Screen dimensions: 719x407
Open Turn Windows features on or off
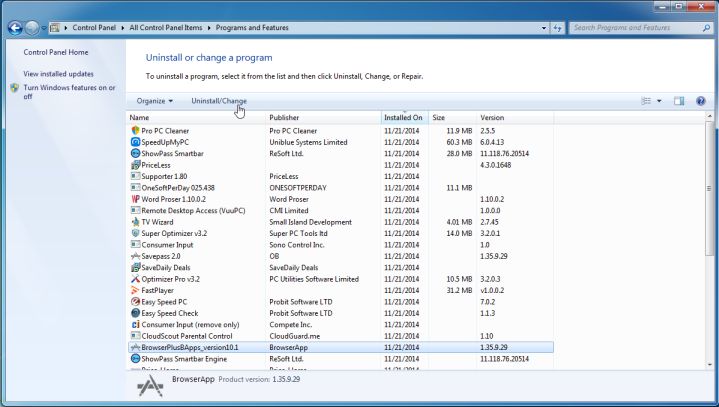tap(69, 92)
